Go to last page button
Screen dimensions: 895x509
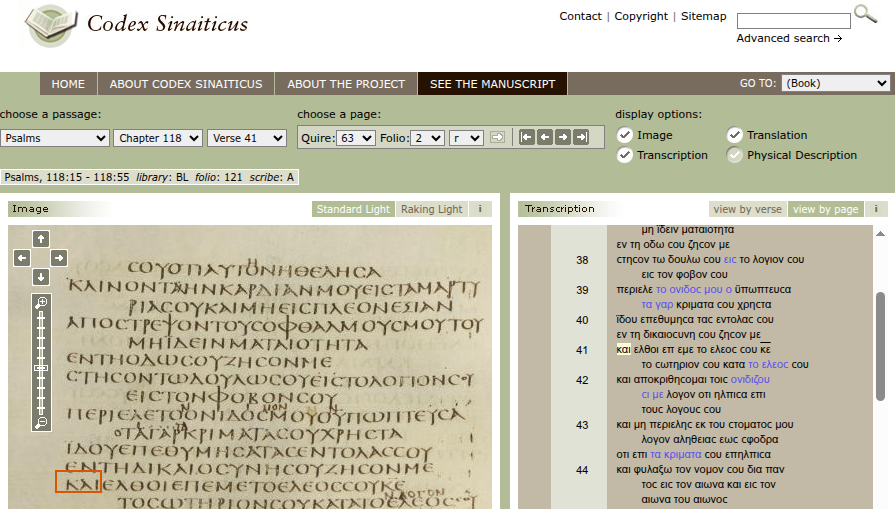[582, 137]
